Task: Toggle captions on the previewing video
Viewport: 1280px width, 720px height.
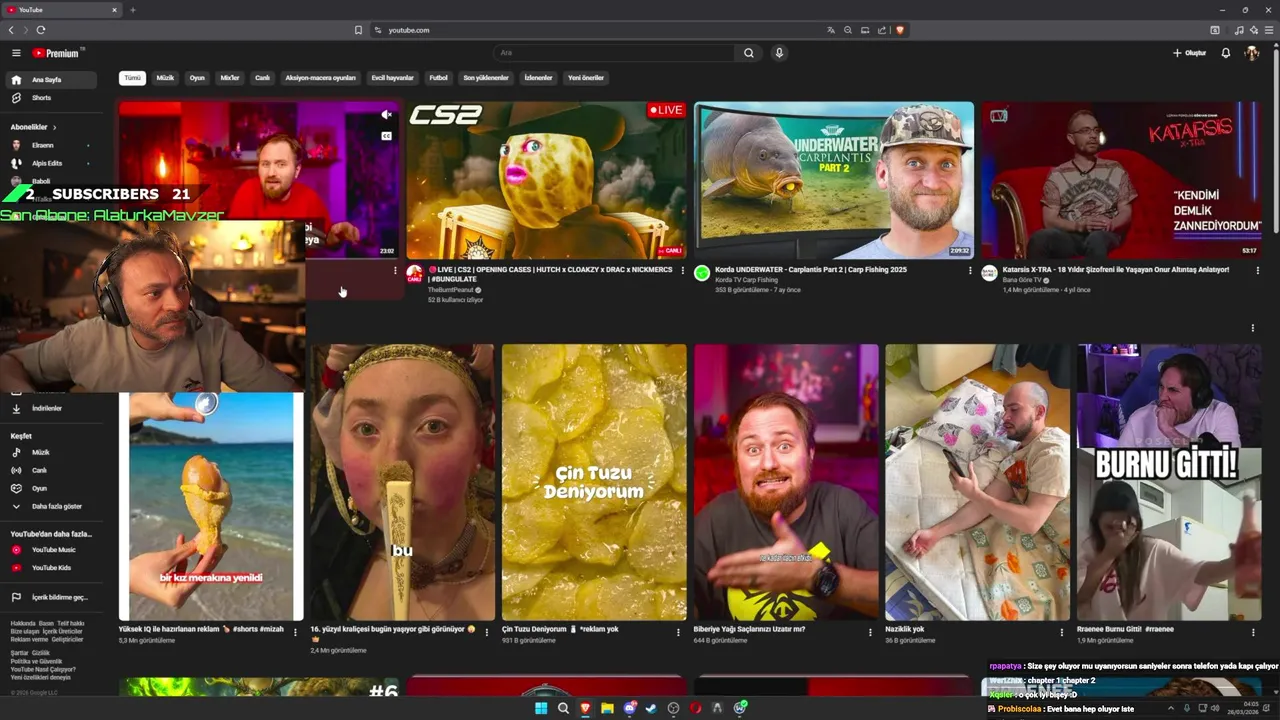Action: (x=386, y=136)
